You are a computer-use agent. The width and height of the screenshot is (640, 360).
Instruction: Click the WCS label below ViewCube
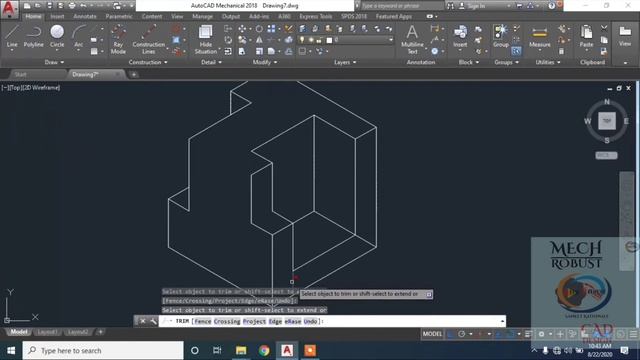(606, 156)
